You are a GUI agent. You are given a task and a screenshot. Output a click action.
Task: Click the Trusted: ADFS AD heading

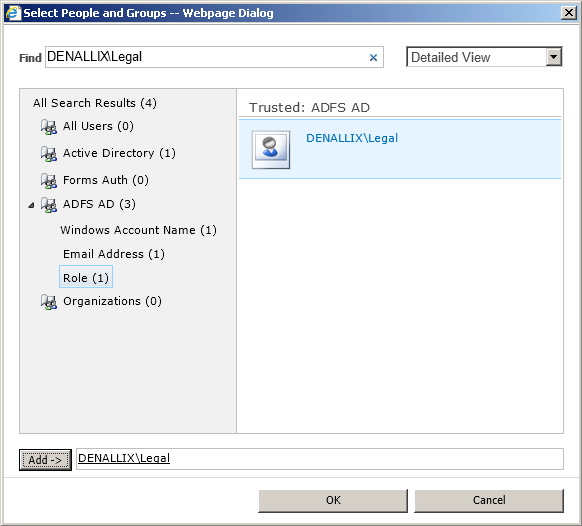(309, 108)
